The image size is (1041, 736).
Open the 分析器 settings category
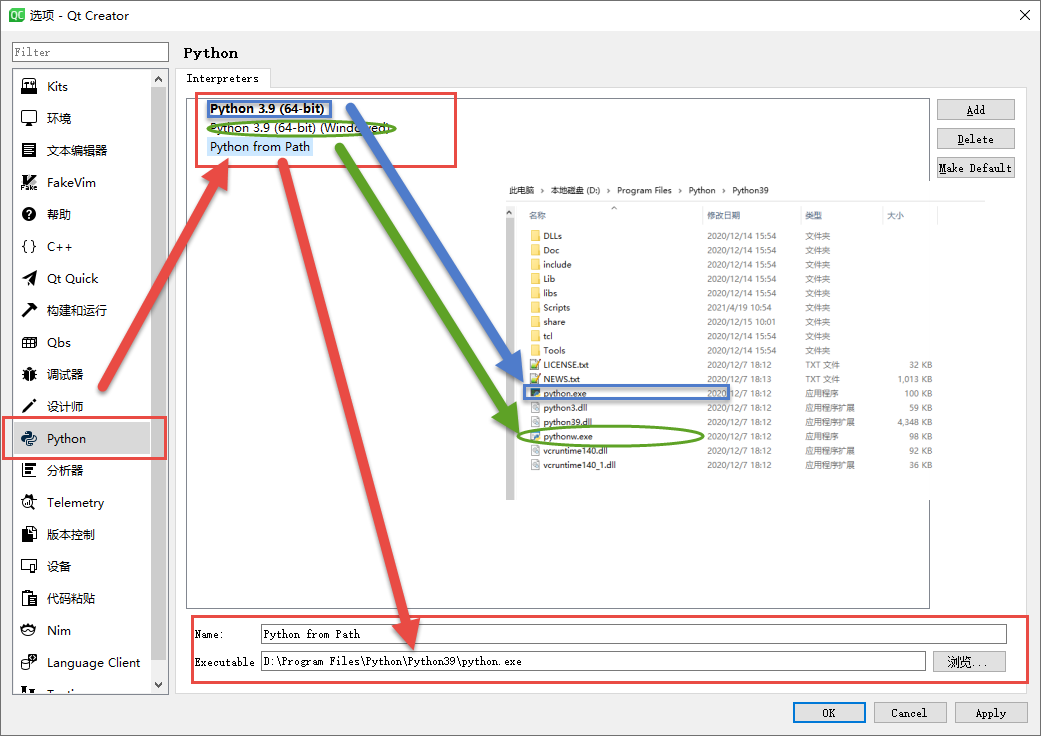(x=83, y=471)
